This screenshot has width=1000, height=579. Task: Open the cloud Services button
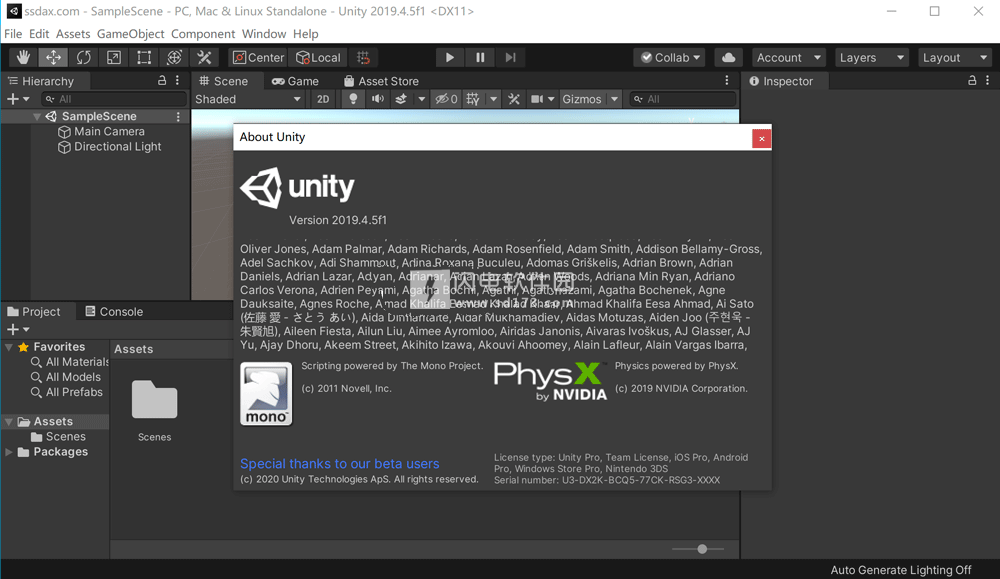(x=728, y=57)
